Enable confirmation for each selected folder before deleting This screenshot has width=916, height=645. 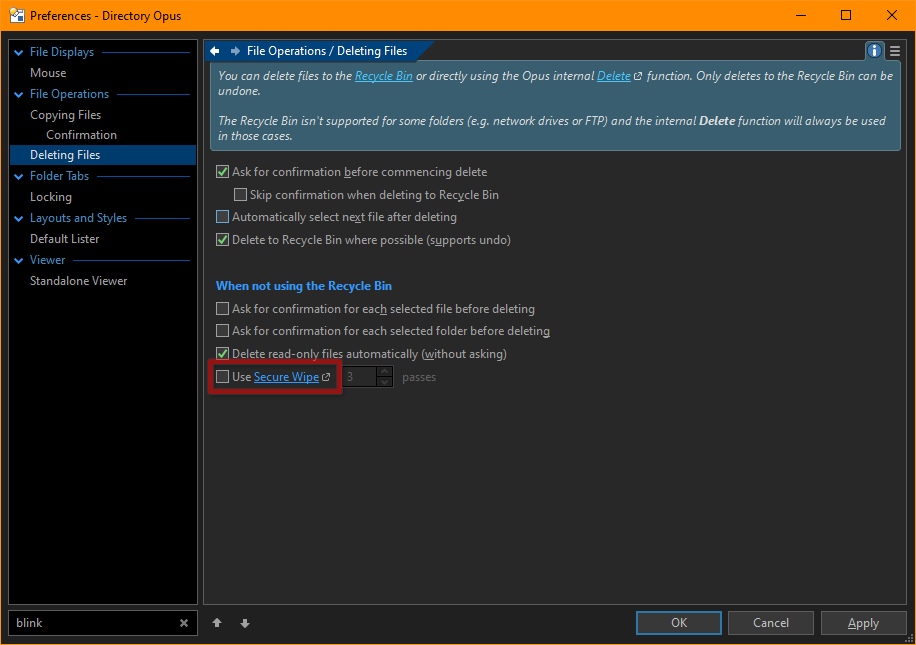[222, 331]
